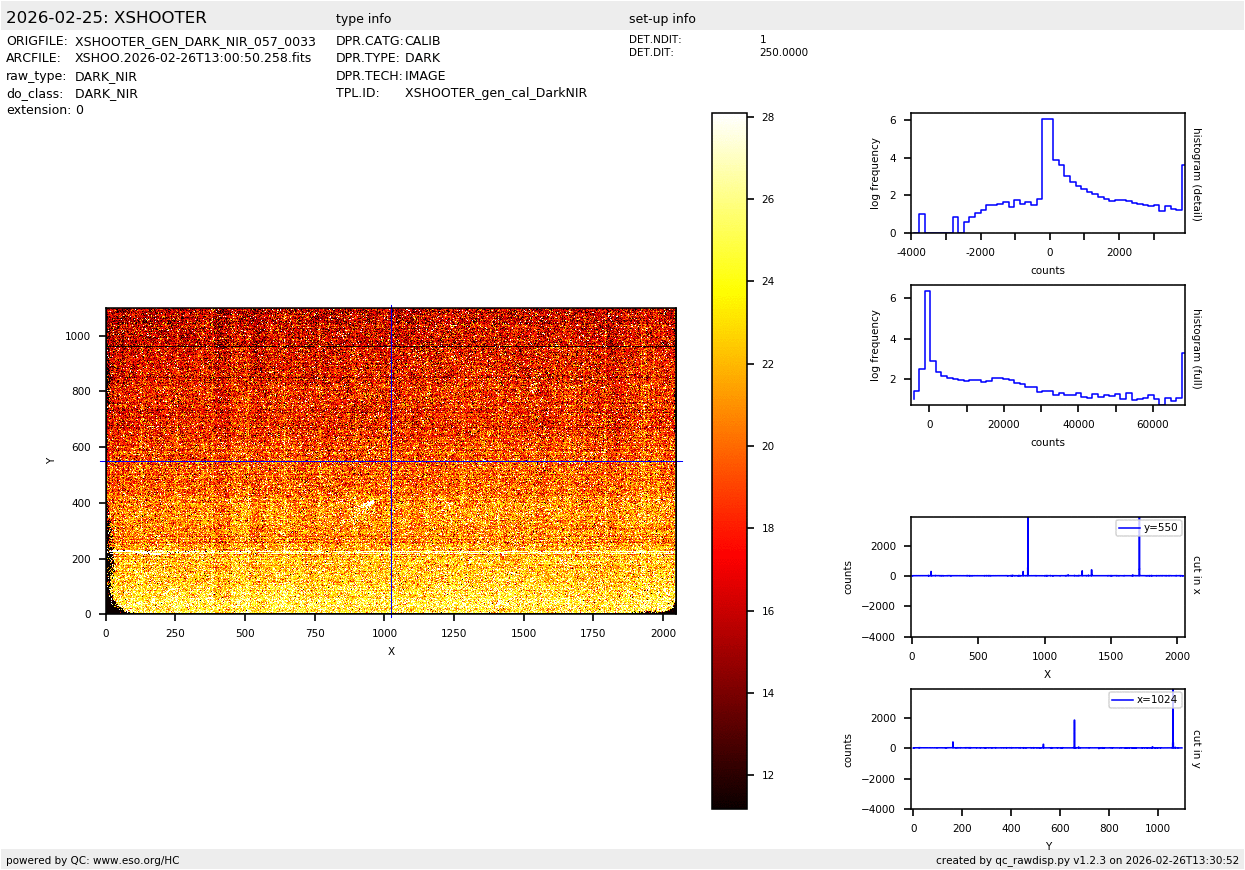Image resolution: width=1245 pixels, height=870 pixels.
Task: Click the y=550 legend entry
Action: pyautogui.click(x=1148, y=528)
